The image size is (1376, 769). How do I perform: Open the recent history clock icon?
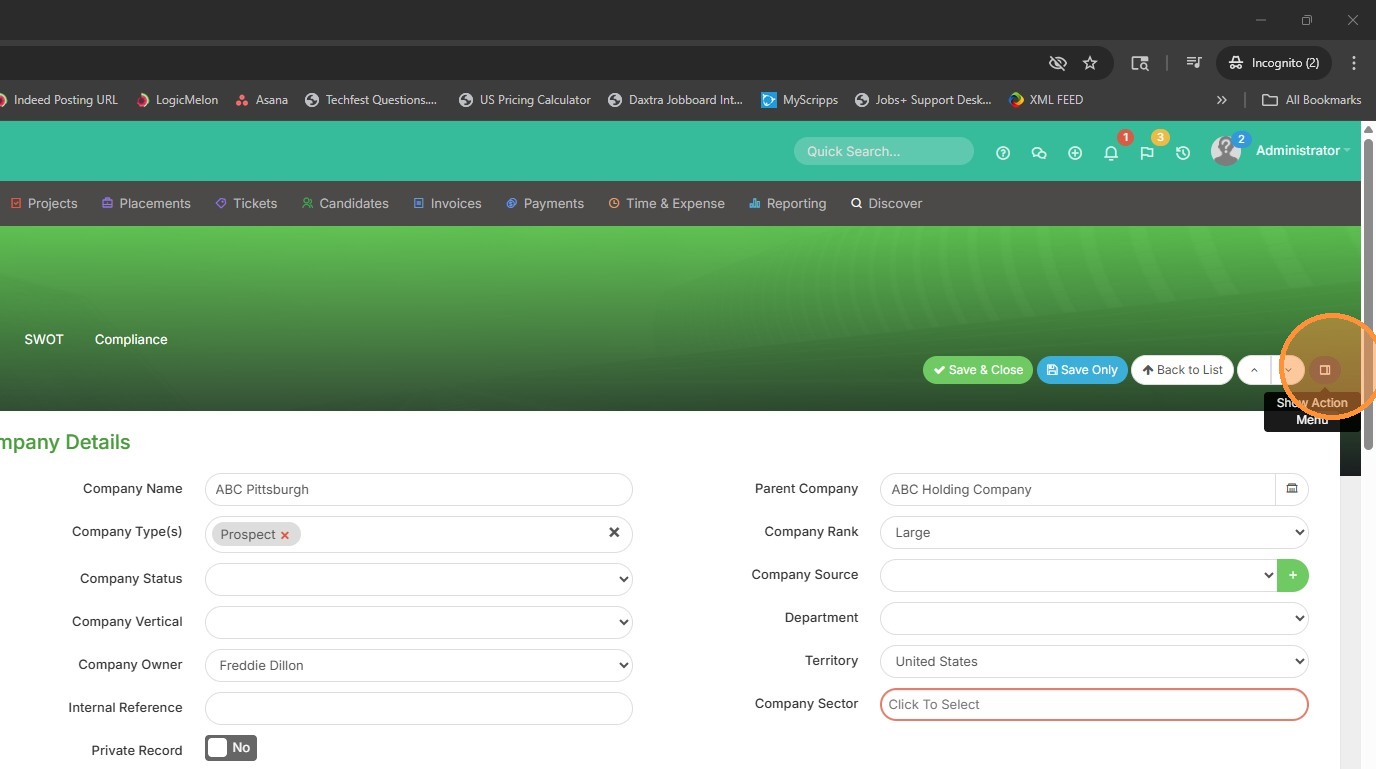pyautogui.click(x=1183, y=153)
